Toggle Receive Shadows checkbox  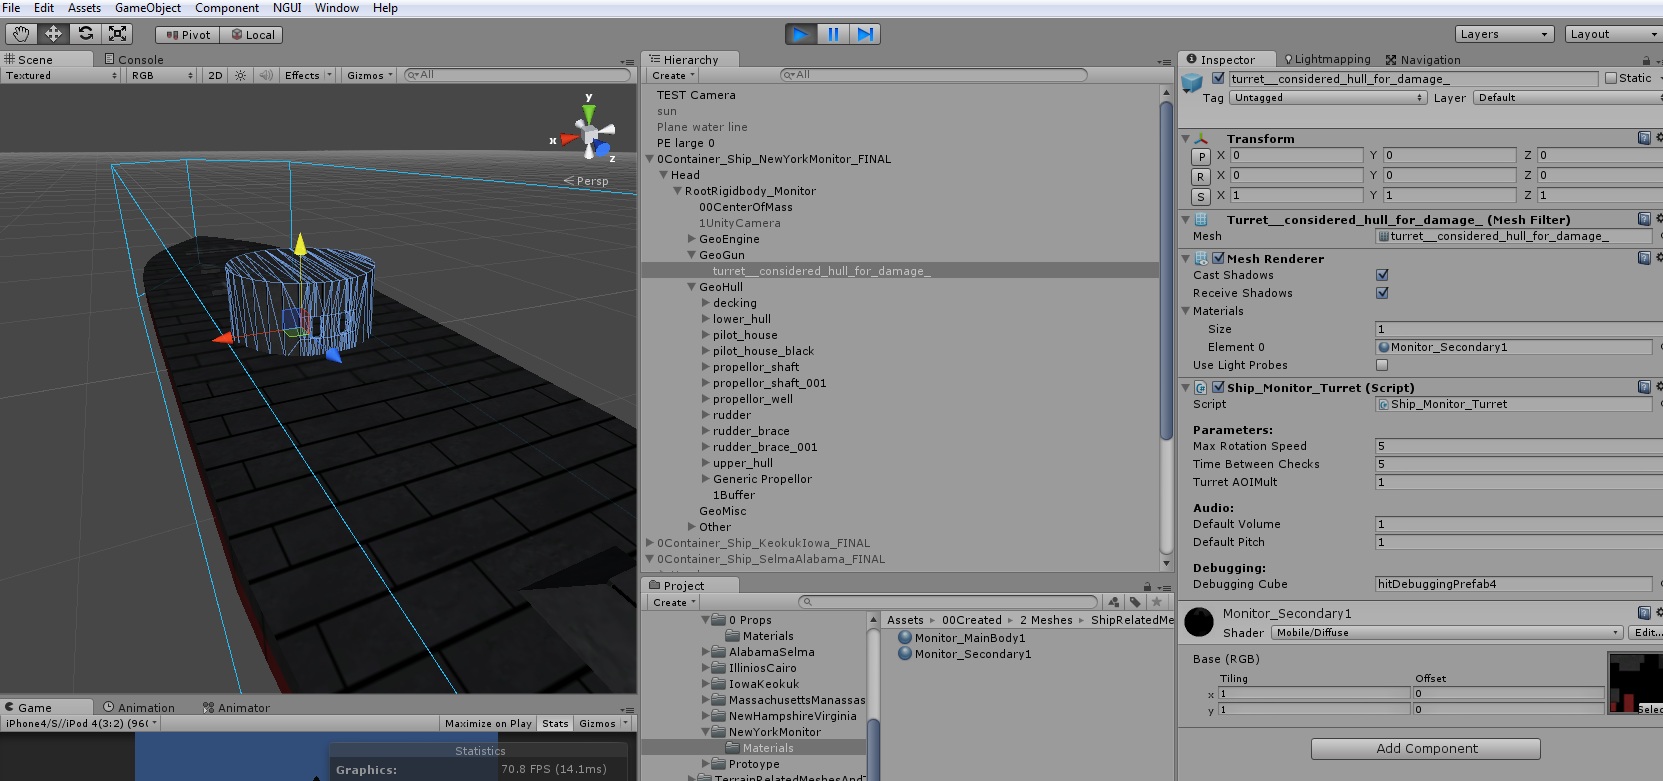tap(1382, 293)
